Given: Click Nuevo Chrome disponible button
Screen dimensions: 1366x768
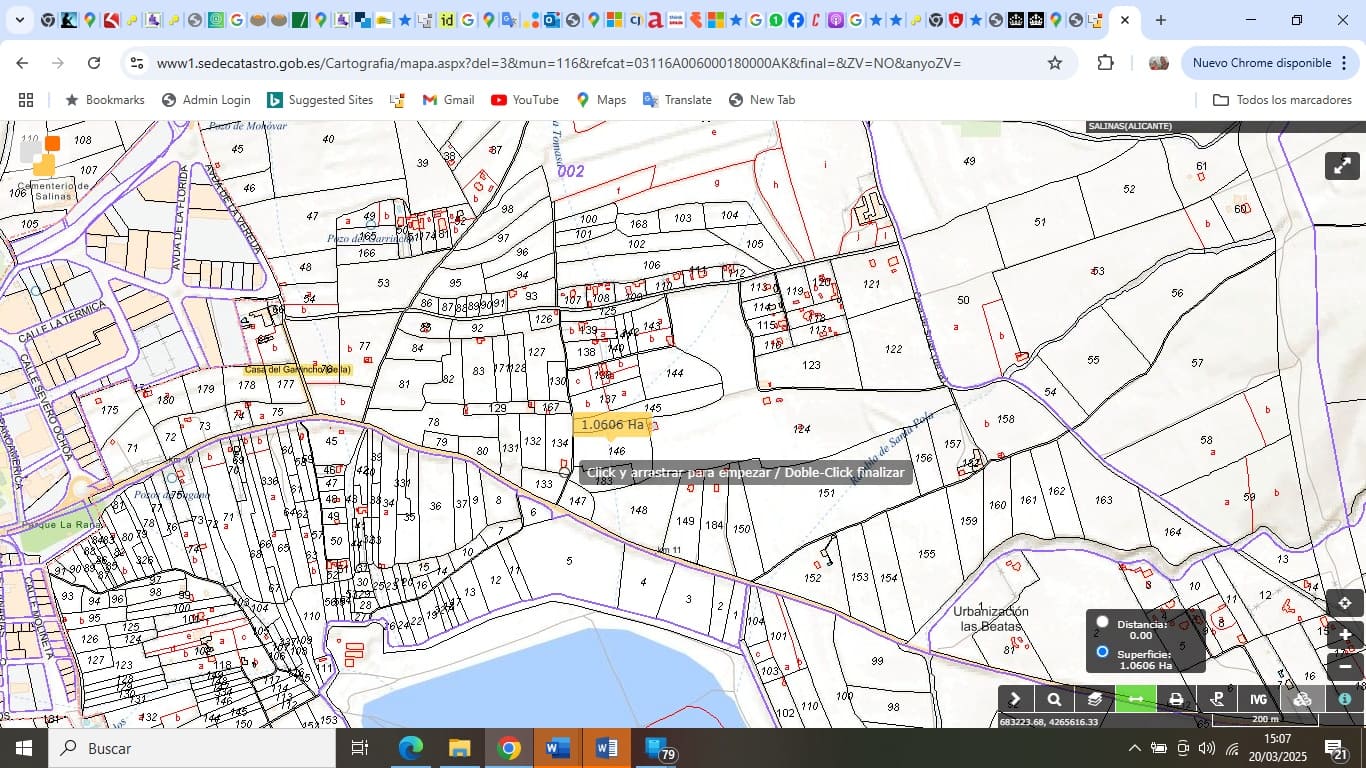Looking at the screenshot, I should point(1262,63).
